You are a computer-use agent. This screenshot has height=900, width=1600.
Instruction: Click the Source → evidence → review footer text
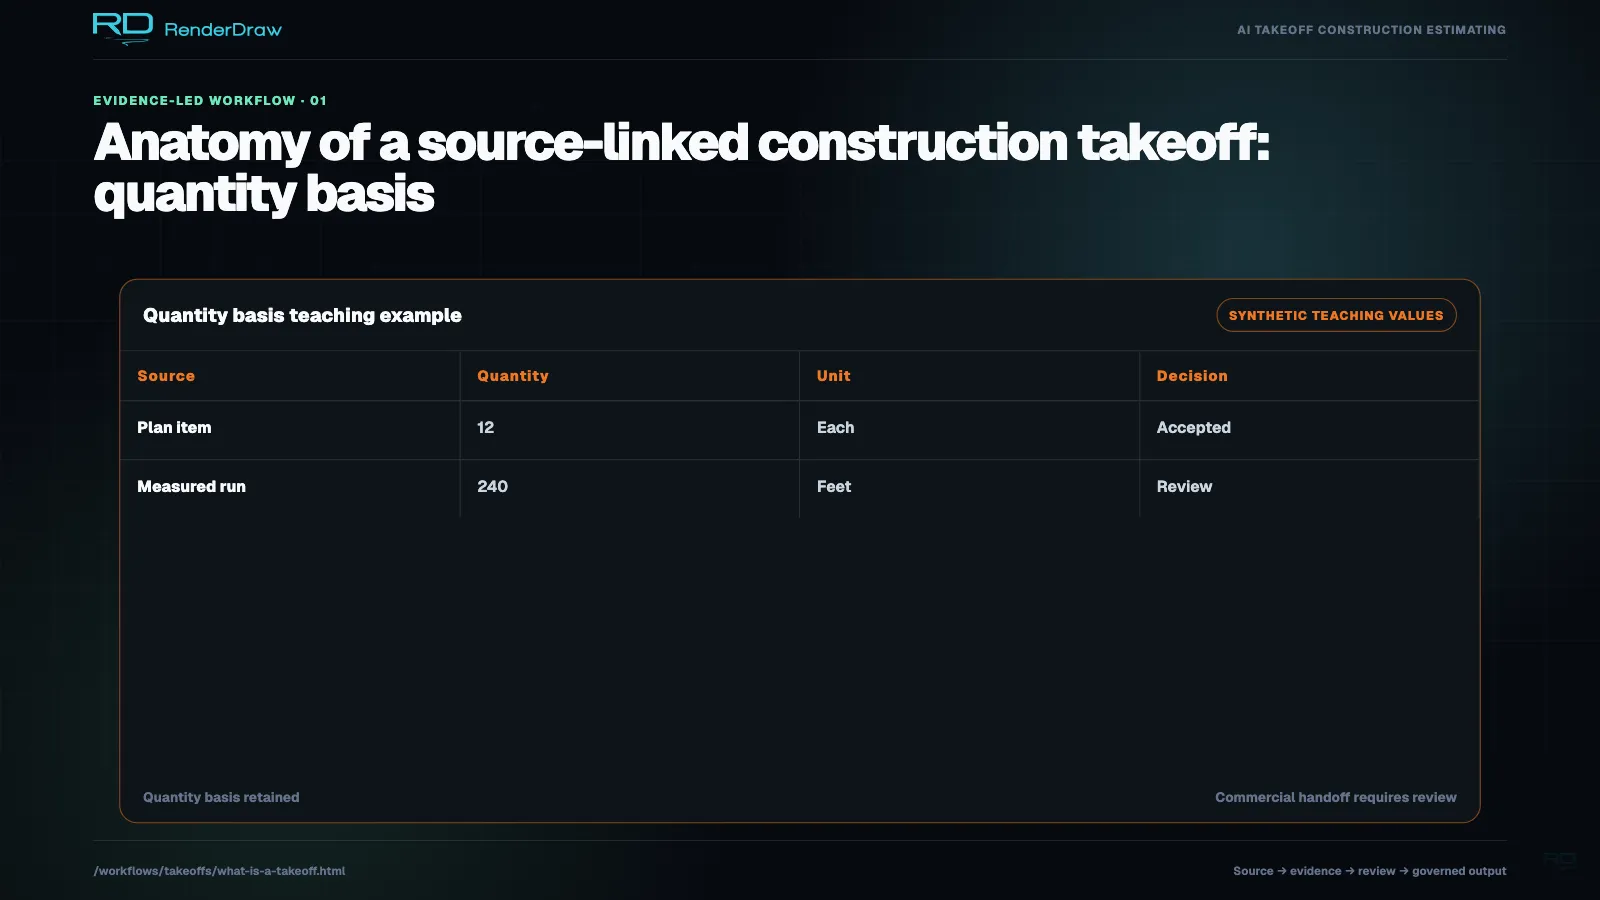1369,871
